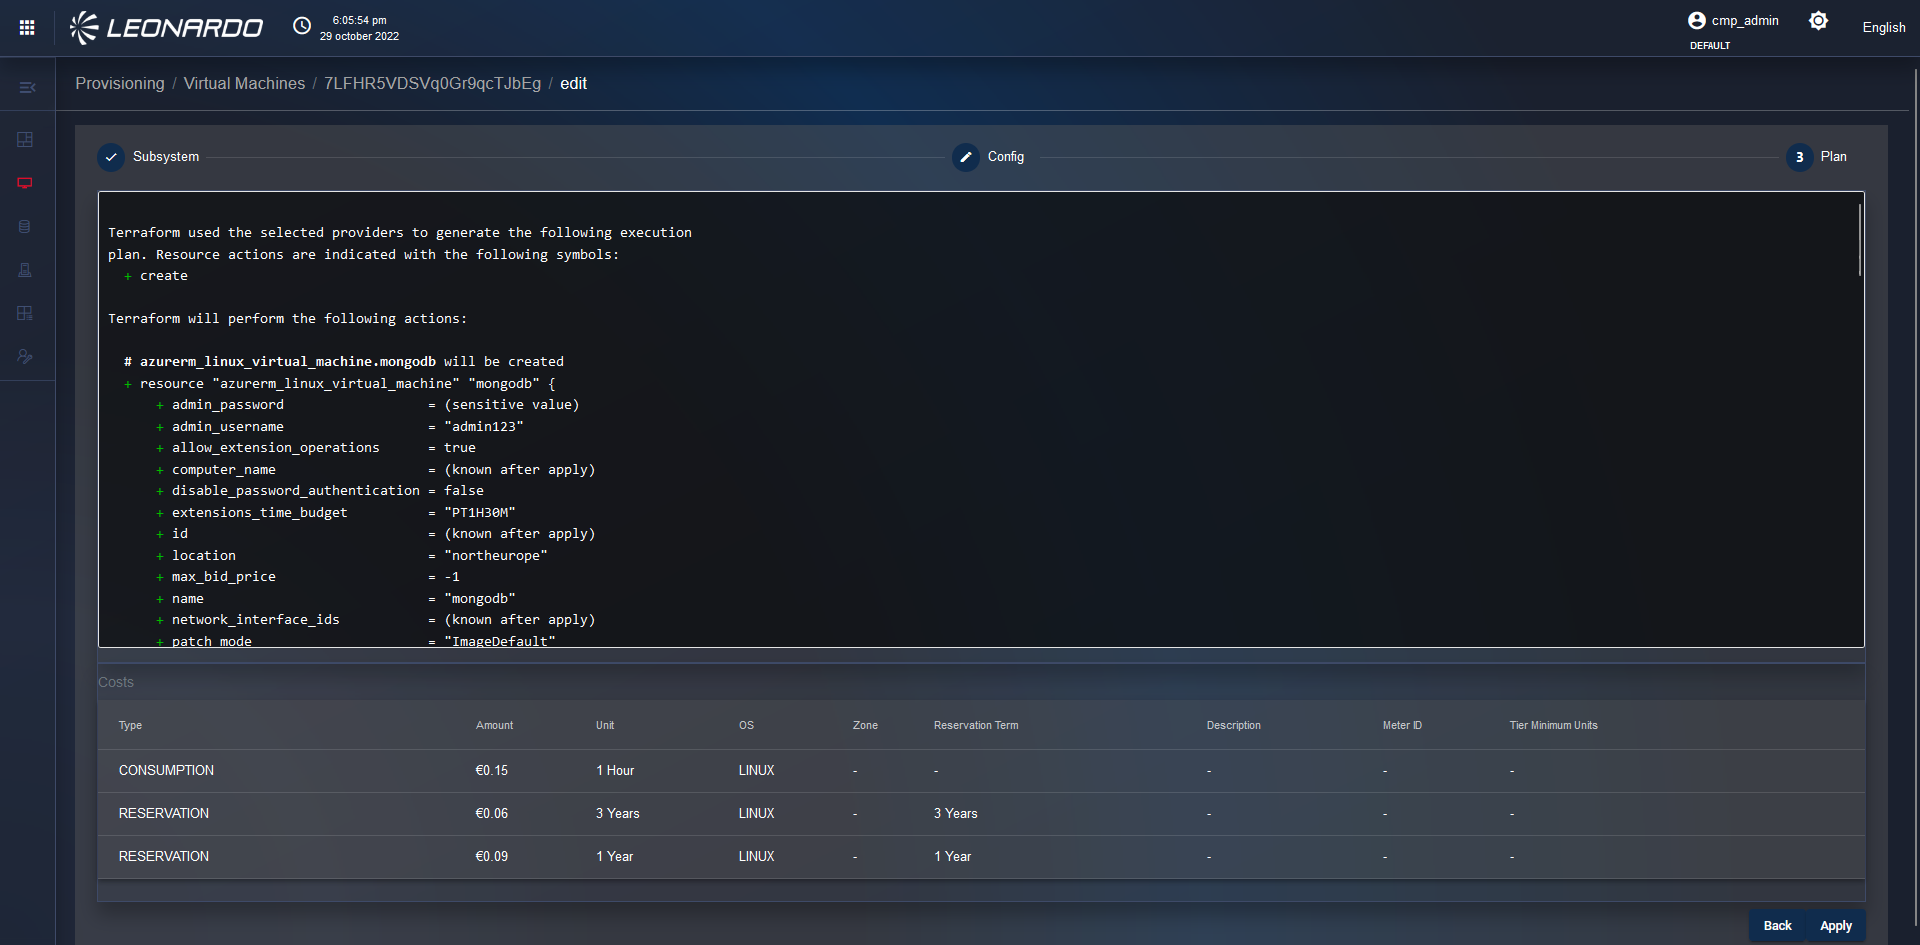Image resolution: width=1920 pixels, height=945 pixels.
Task: Select the red monitor sidebar icon
Action: pyautogui.click(x=25, y=183)
